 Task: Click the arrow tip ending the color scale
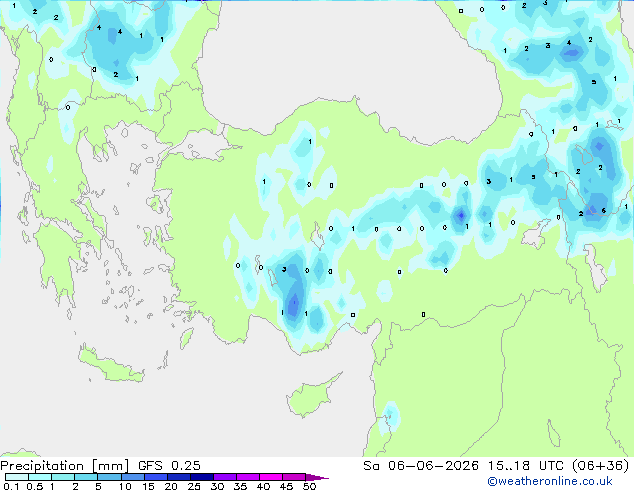coord(317,477)
